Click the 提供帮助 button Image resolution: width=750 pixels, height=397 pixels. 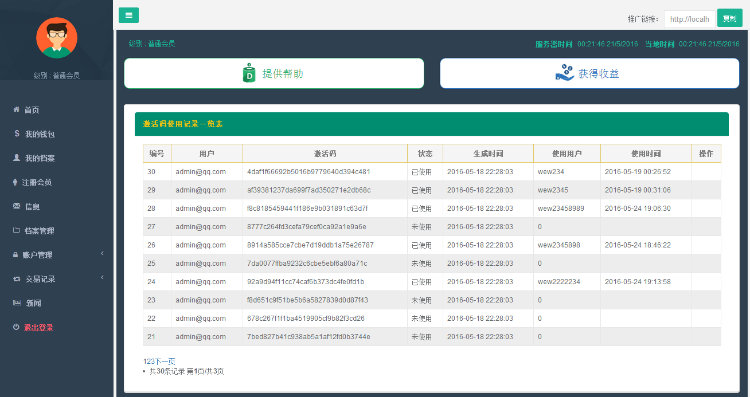pos(274,73)
